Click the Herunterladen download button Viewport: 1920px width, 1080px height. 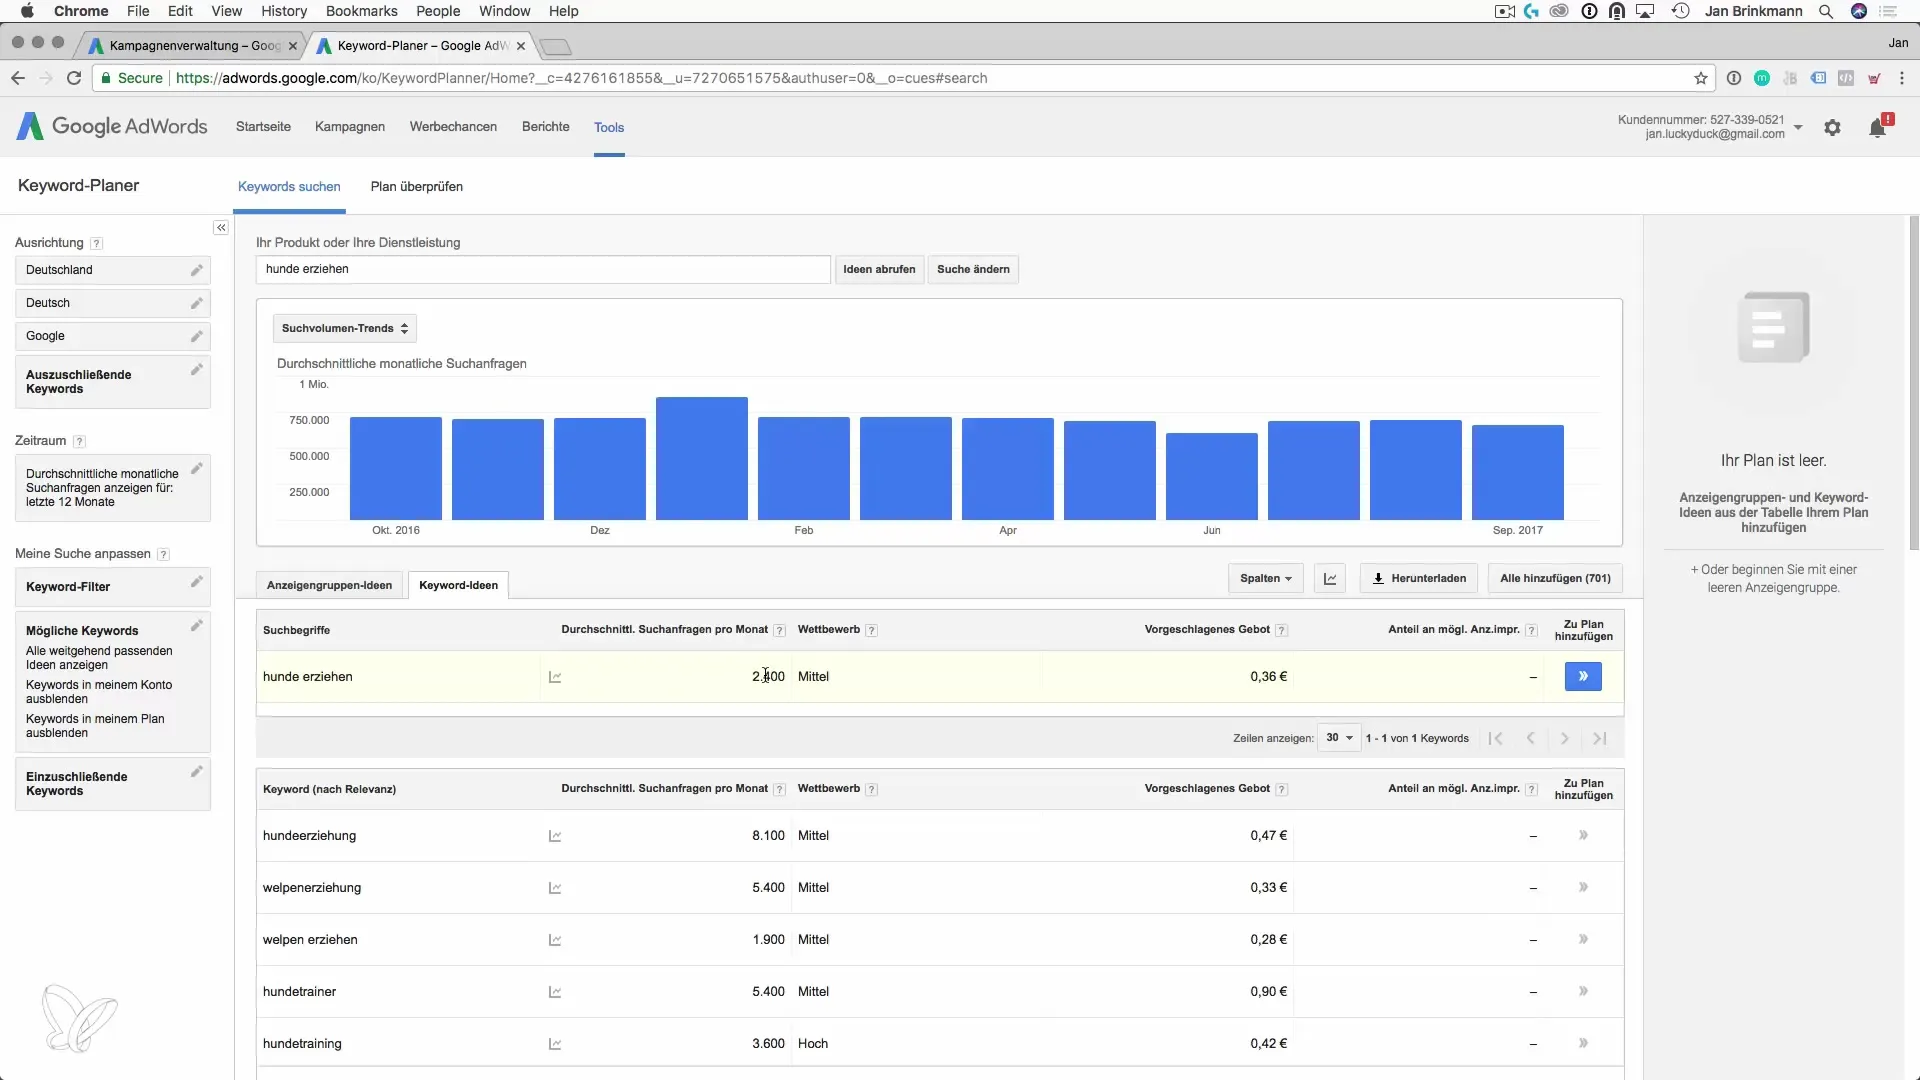point(1418,578)
